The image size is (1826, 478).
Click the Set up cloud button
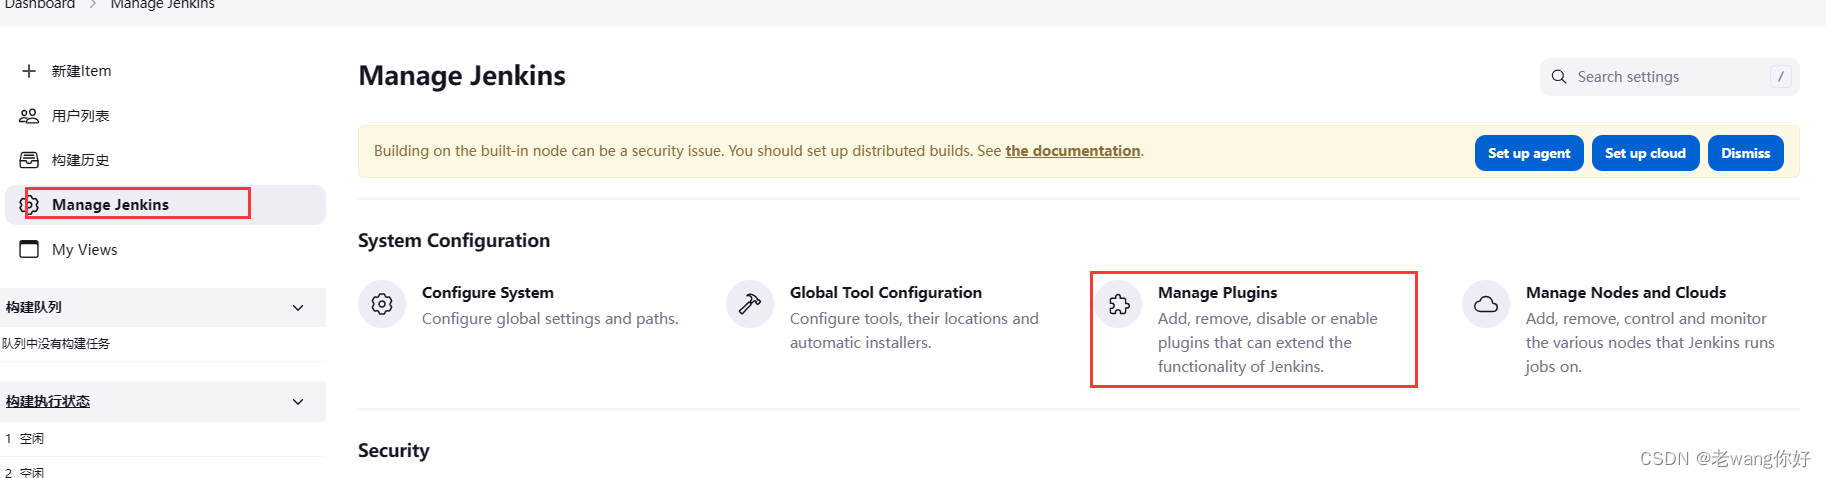tap(1645, 153)
